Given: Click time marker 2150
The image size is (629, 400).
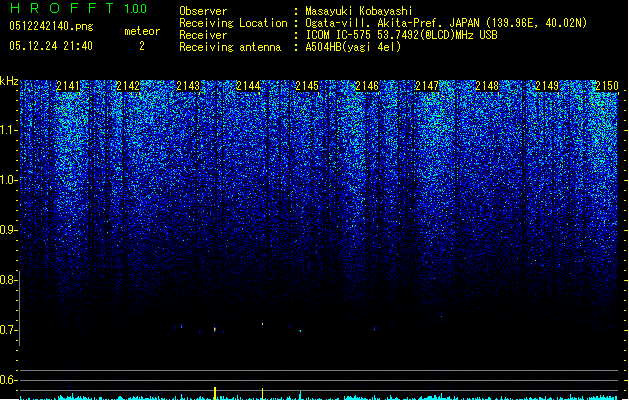Looking at the screenshot, I should point(607,86).
